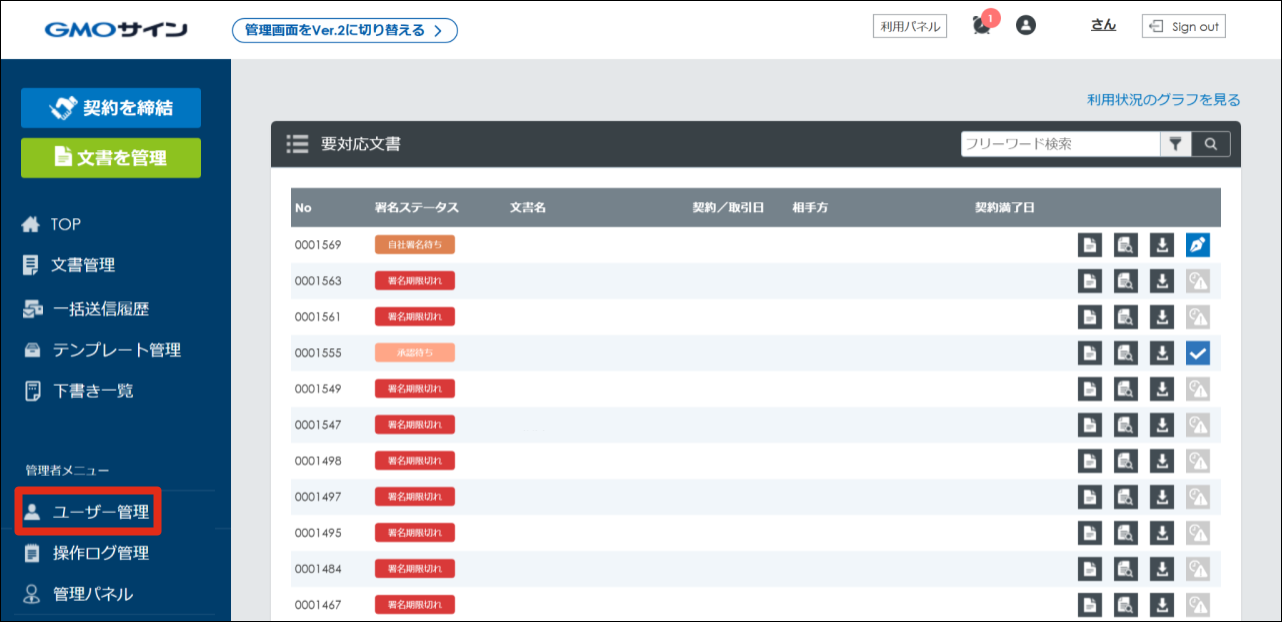Preview document 0001549 with the magnifier page icon
1282x622 pixels.
tap(1125, 389)
